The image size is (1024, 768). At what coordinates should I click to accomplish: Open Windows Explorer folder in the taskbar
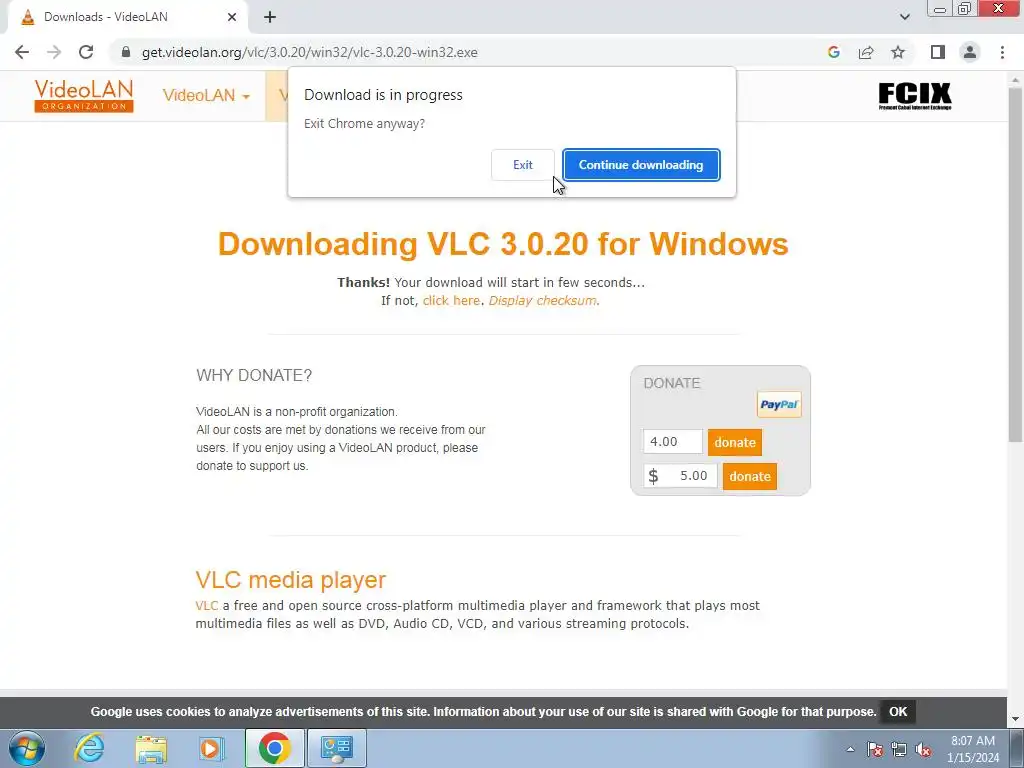click(x=151, y=748)
